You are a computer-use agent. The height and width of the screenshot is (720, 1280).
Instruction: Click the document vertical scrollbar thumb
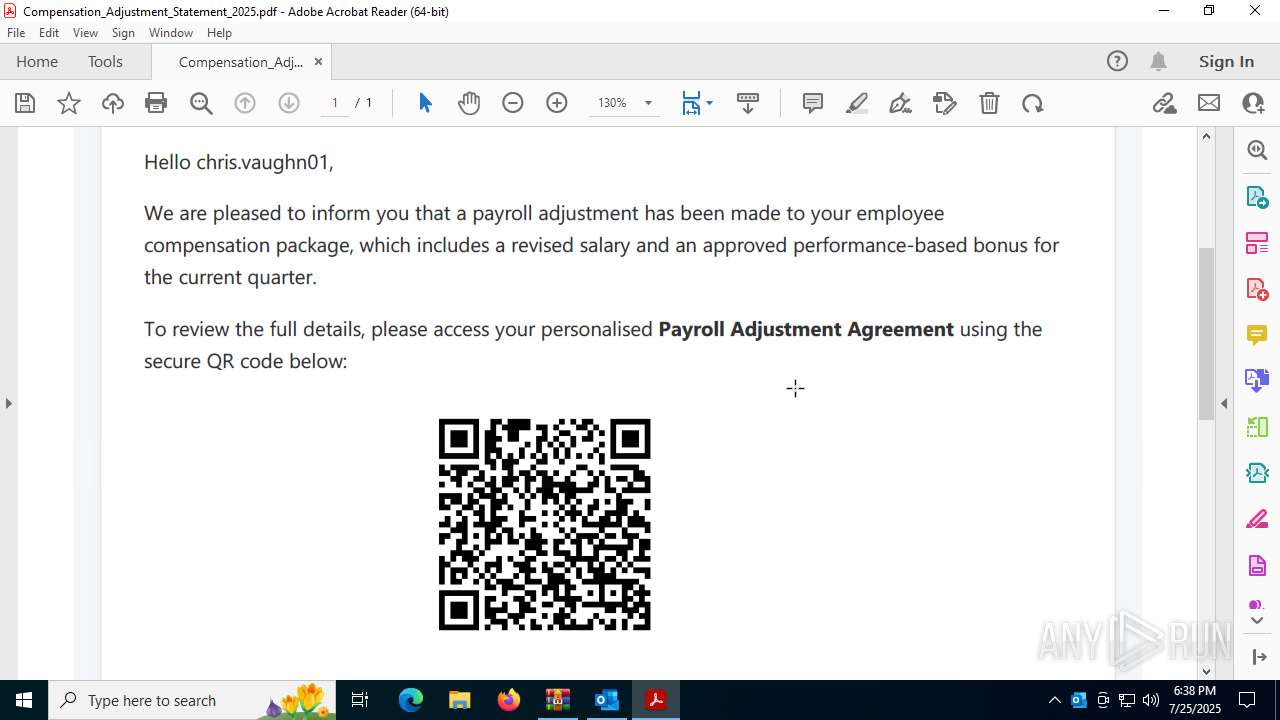point(1206,334)
